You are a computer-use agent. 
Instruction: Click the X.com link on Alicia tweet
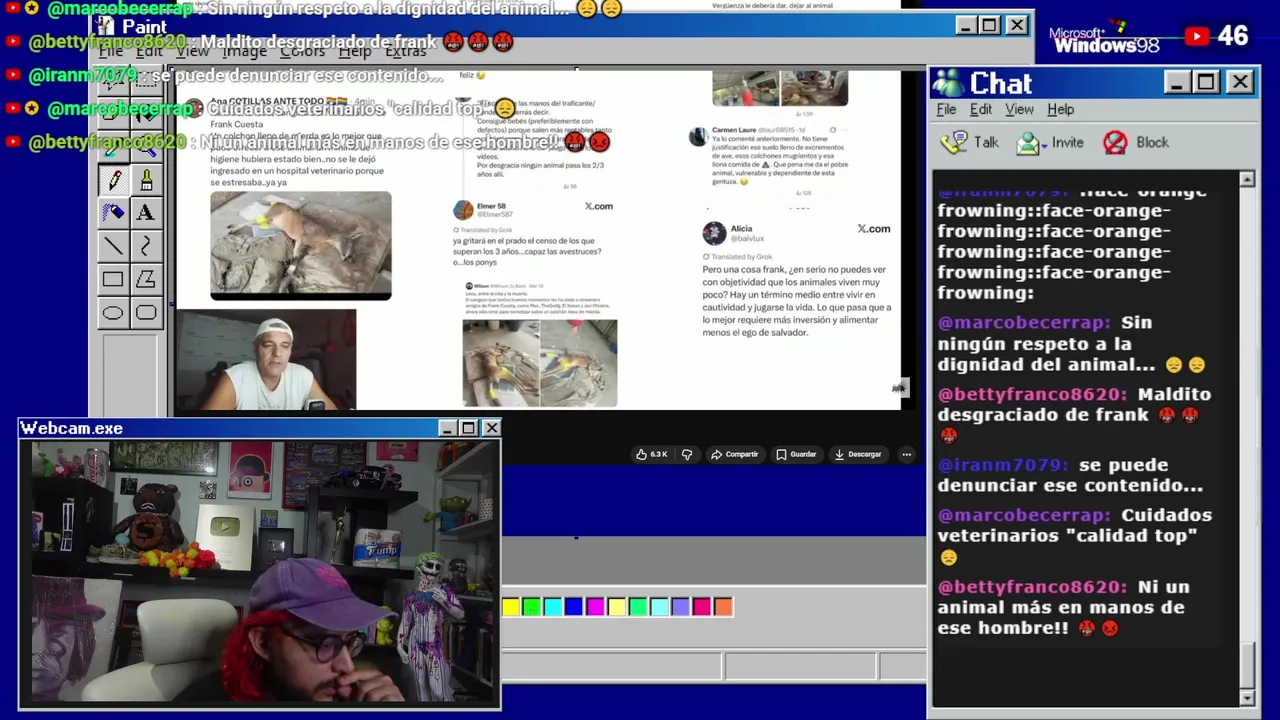point(873,229)
